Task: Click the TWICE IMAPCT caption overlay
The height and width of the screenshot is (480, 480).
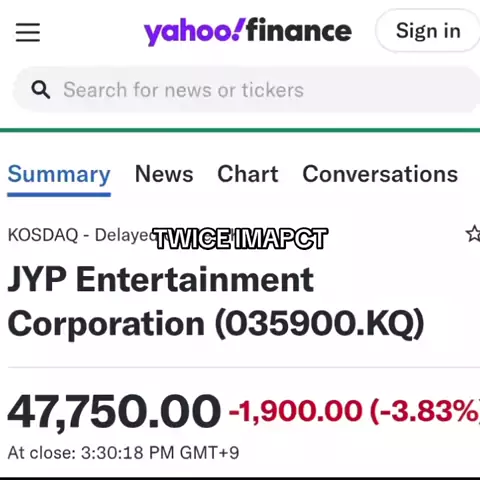Action: 240,238
